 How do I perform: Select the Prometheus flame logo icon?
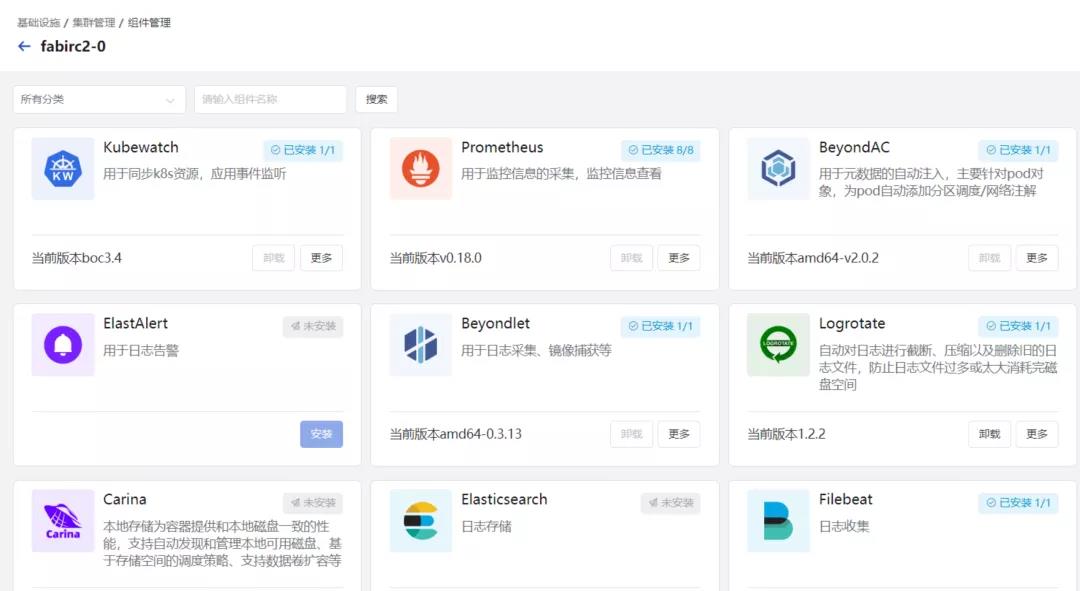pyautogui.click(x=421, y=169)
